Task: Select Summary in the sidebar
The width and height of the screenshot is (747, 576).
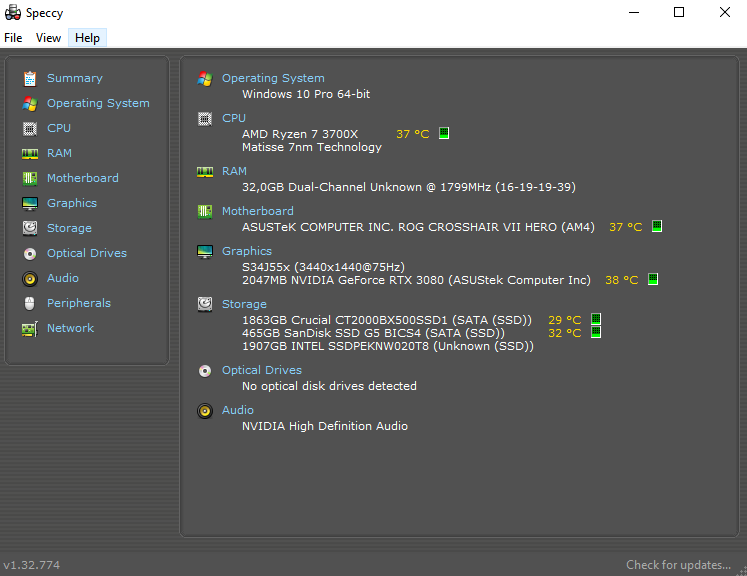Action: (75, 78)
